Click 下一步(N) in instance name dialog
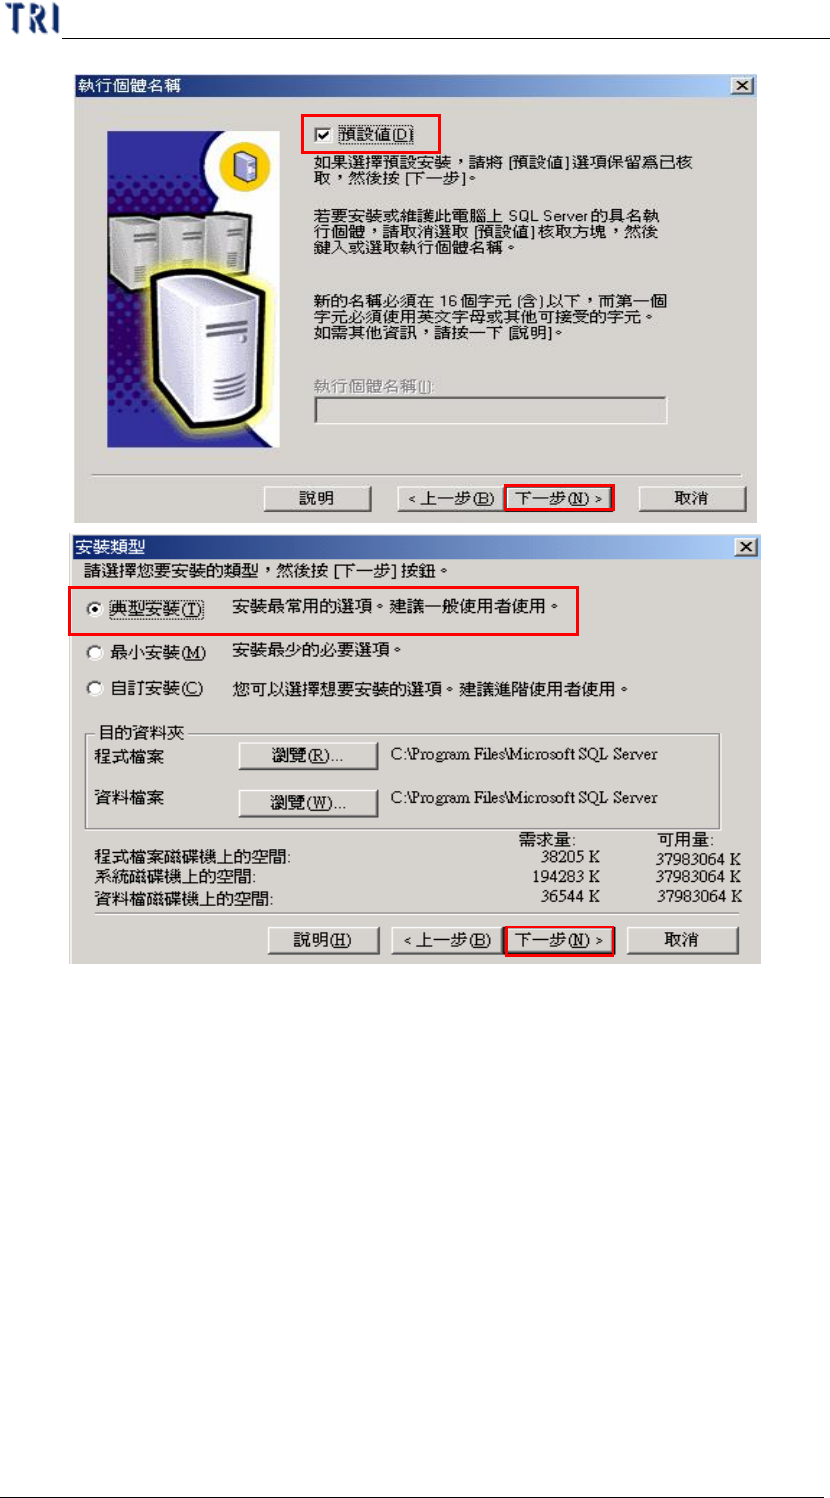This screenshot has height=1498, width=830. pyautogui.click(x=558, y=498)
